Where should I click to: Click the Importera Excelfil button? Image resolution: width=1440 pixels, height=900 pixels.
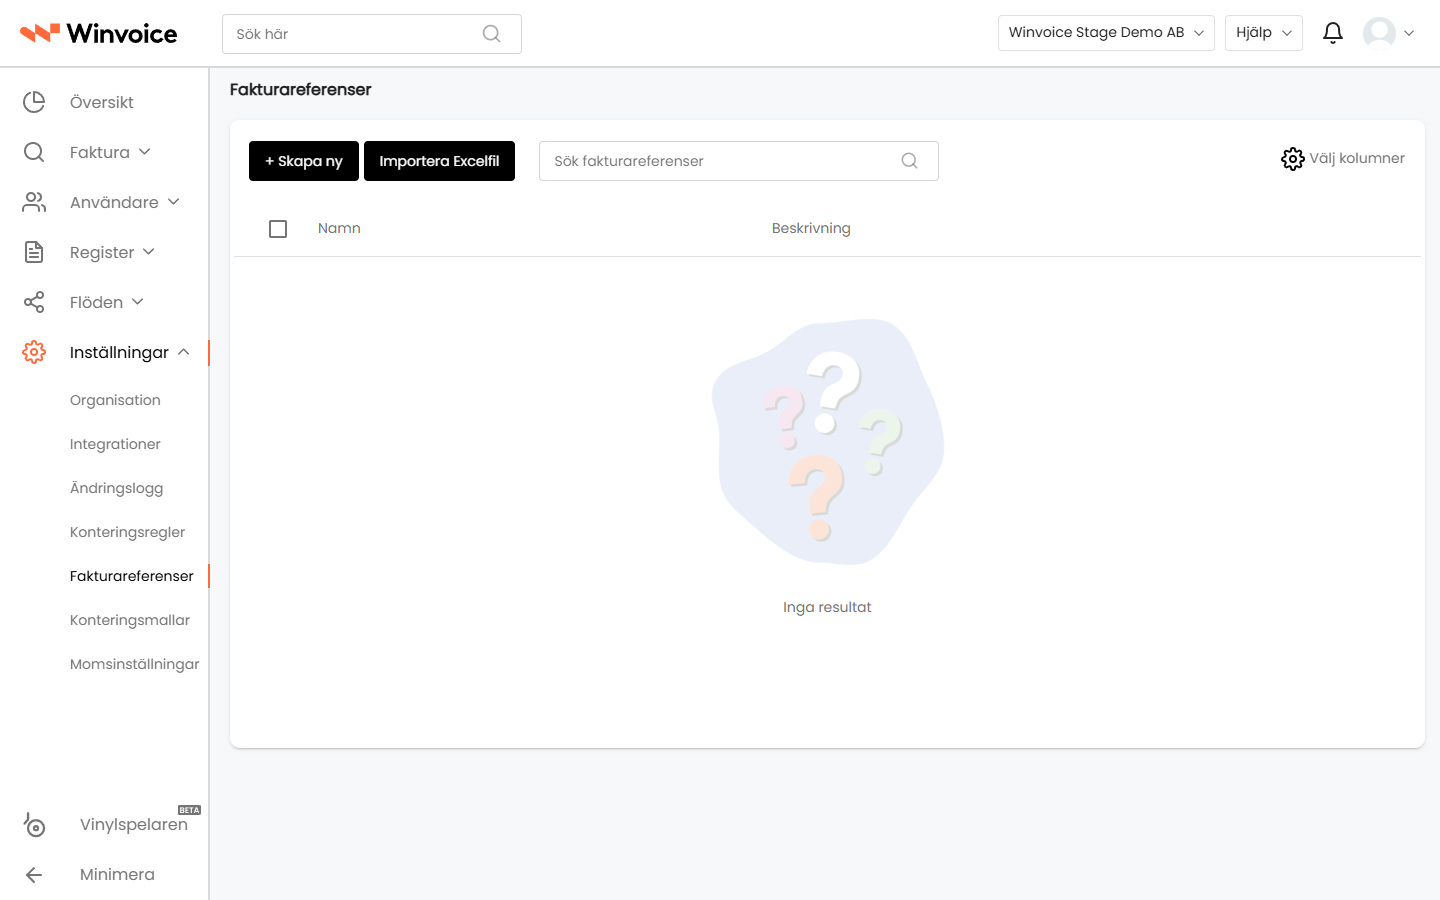[x=439, y=161]
